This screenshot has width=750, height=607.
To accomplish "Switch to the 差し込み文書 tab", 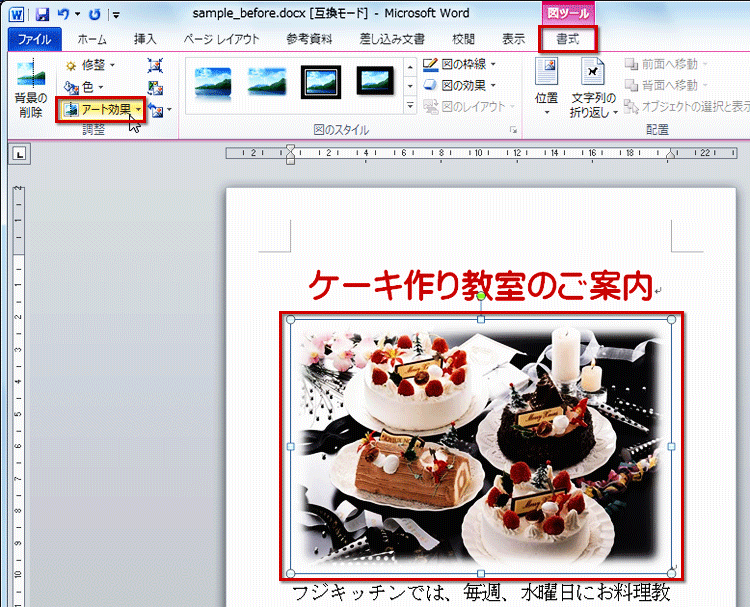I will [392, 39].
